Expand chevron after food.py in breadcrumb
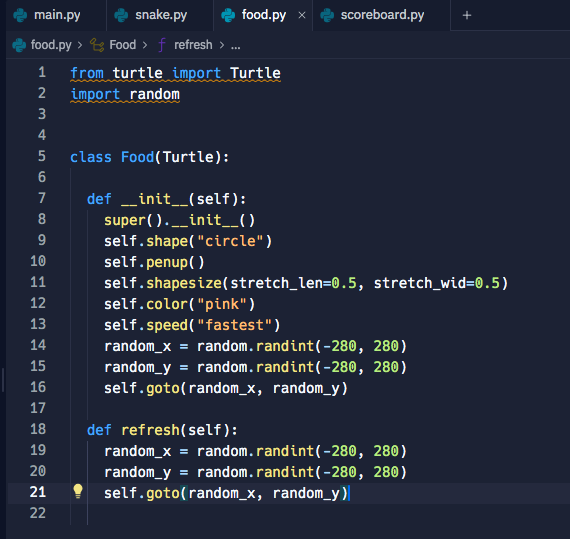 click(80, 45)
